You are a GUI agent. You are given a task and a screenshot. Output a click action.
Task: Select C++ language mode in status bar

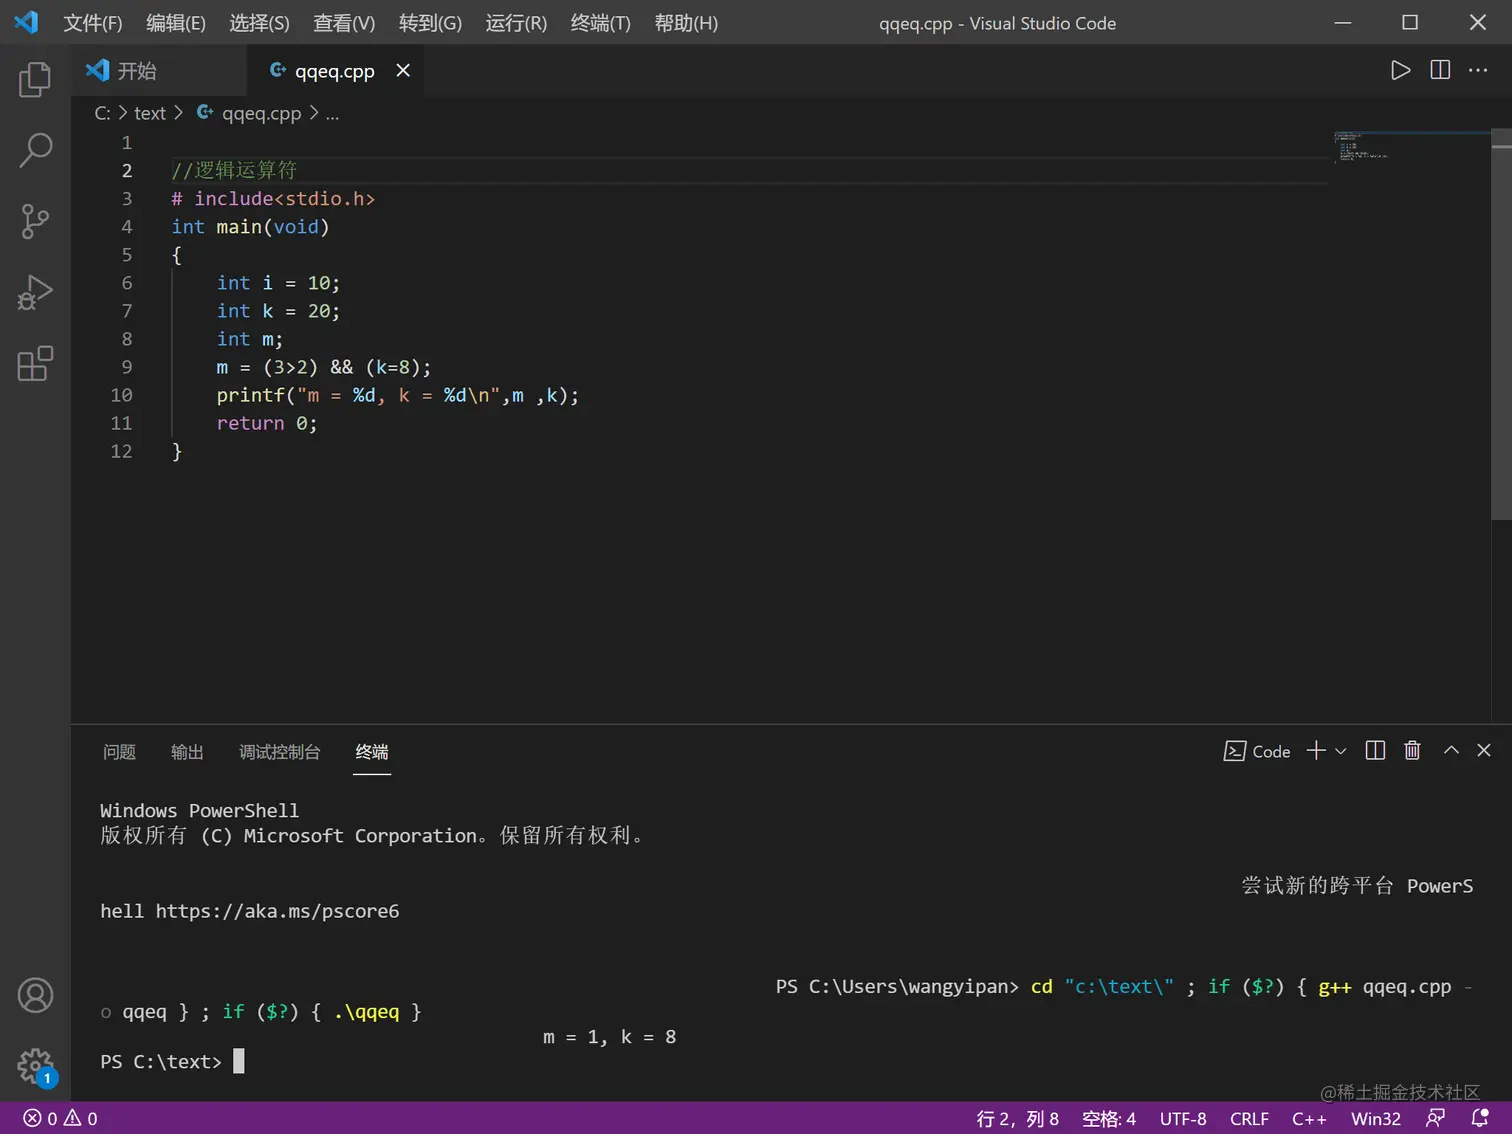pyautogui.click(x=1309, y=1118)
